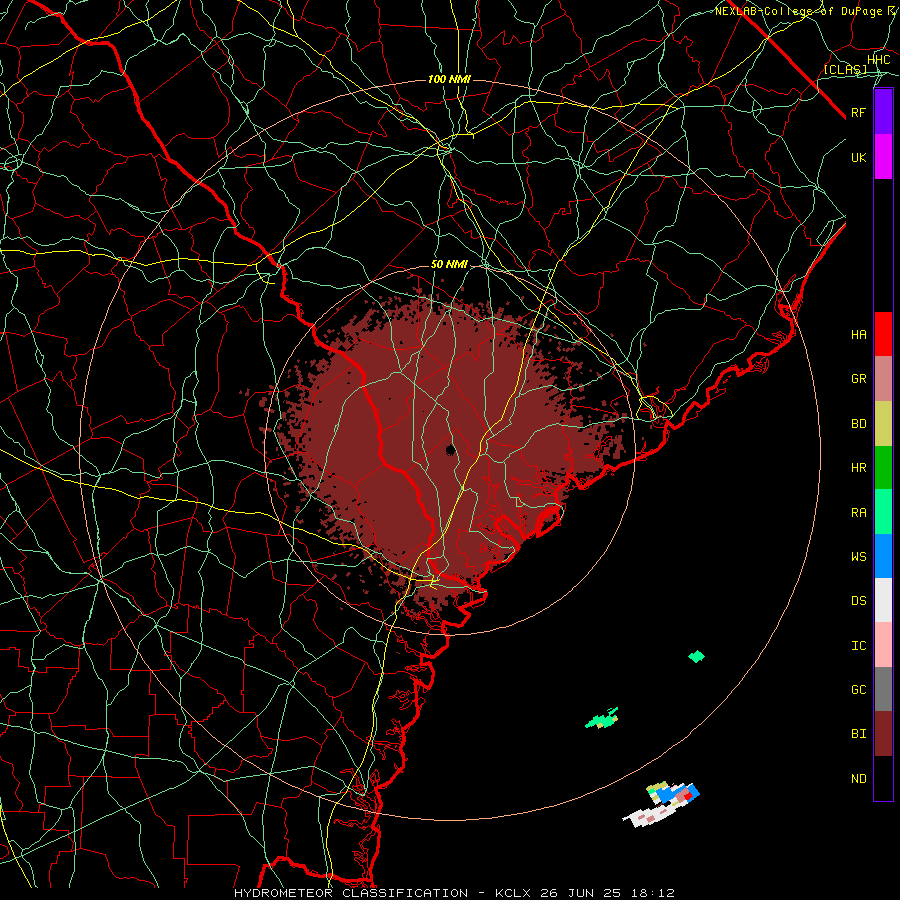Click the "WS" legend label

(859, 556)
